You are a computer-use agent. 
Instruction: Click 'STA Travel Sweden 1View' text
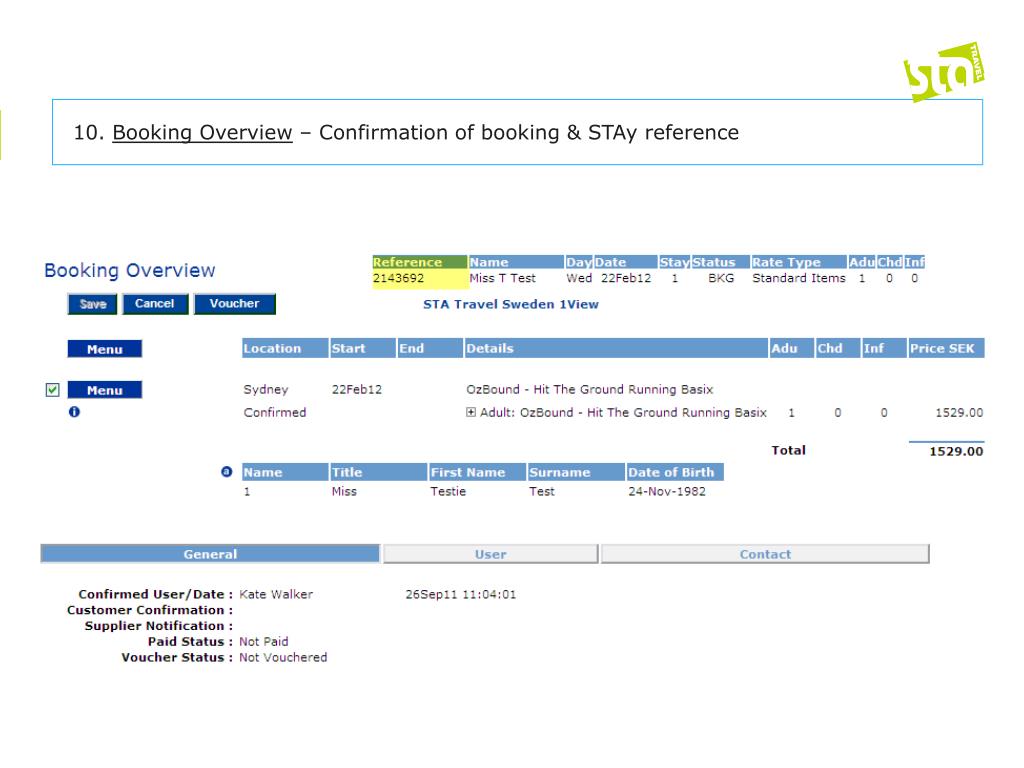(511, 304)
